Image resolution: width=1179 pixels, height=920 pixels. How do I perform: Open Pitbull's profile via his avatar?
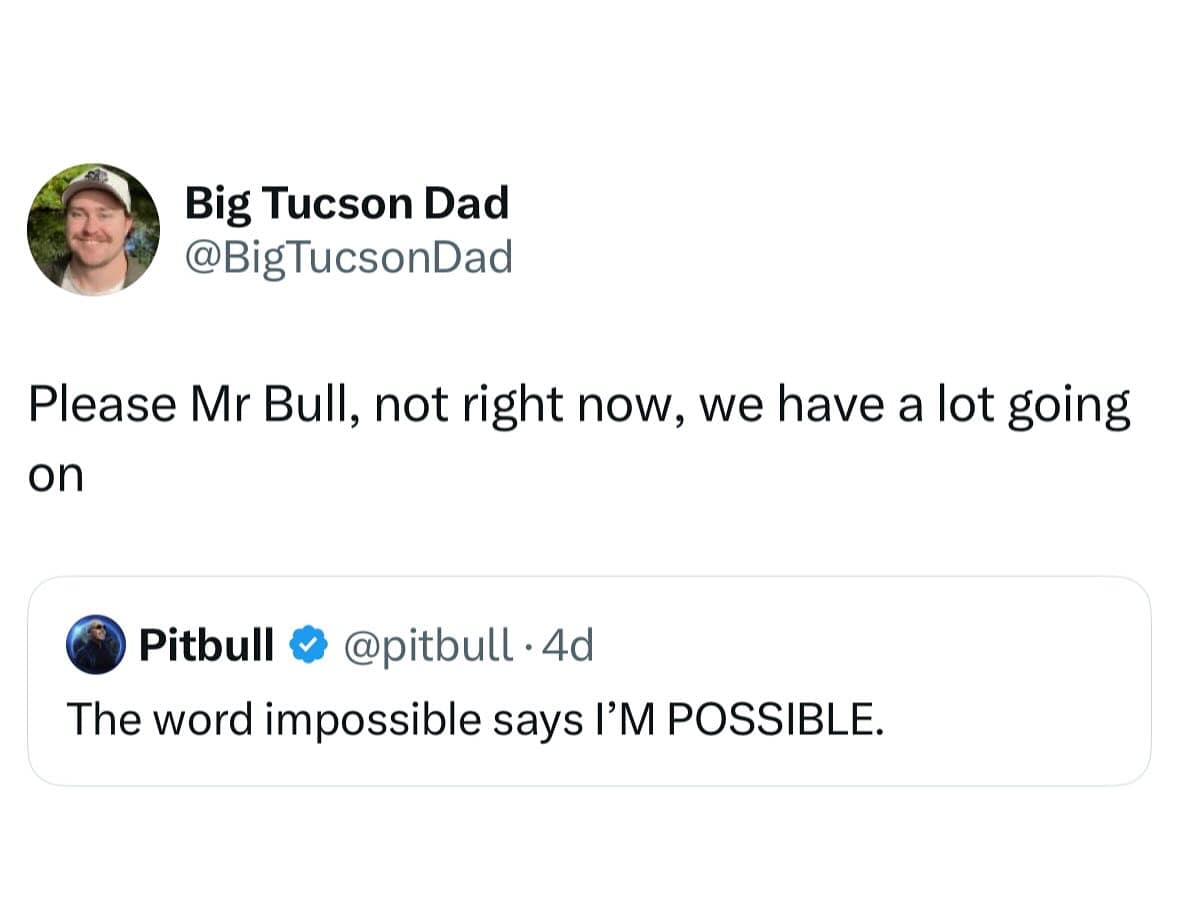[x=95, y=645]
